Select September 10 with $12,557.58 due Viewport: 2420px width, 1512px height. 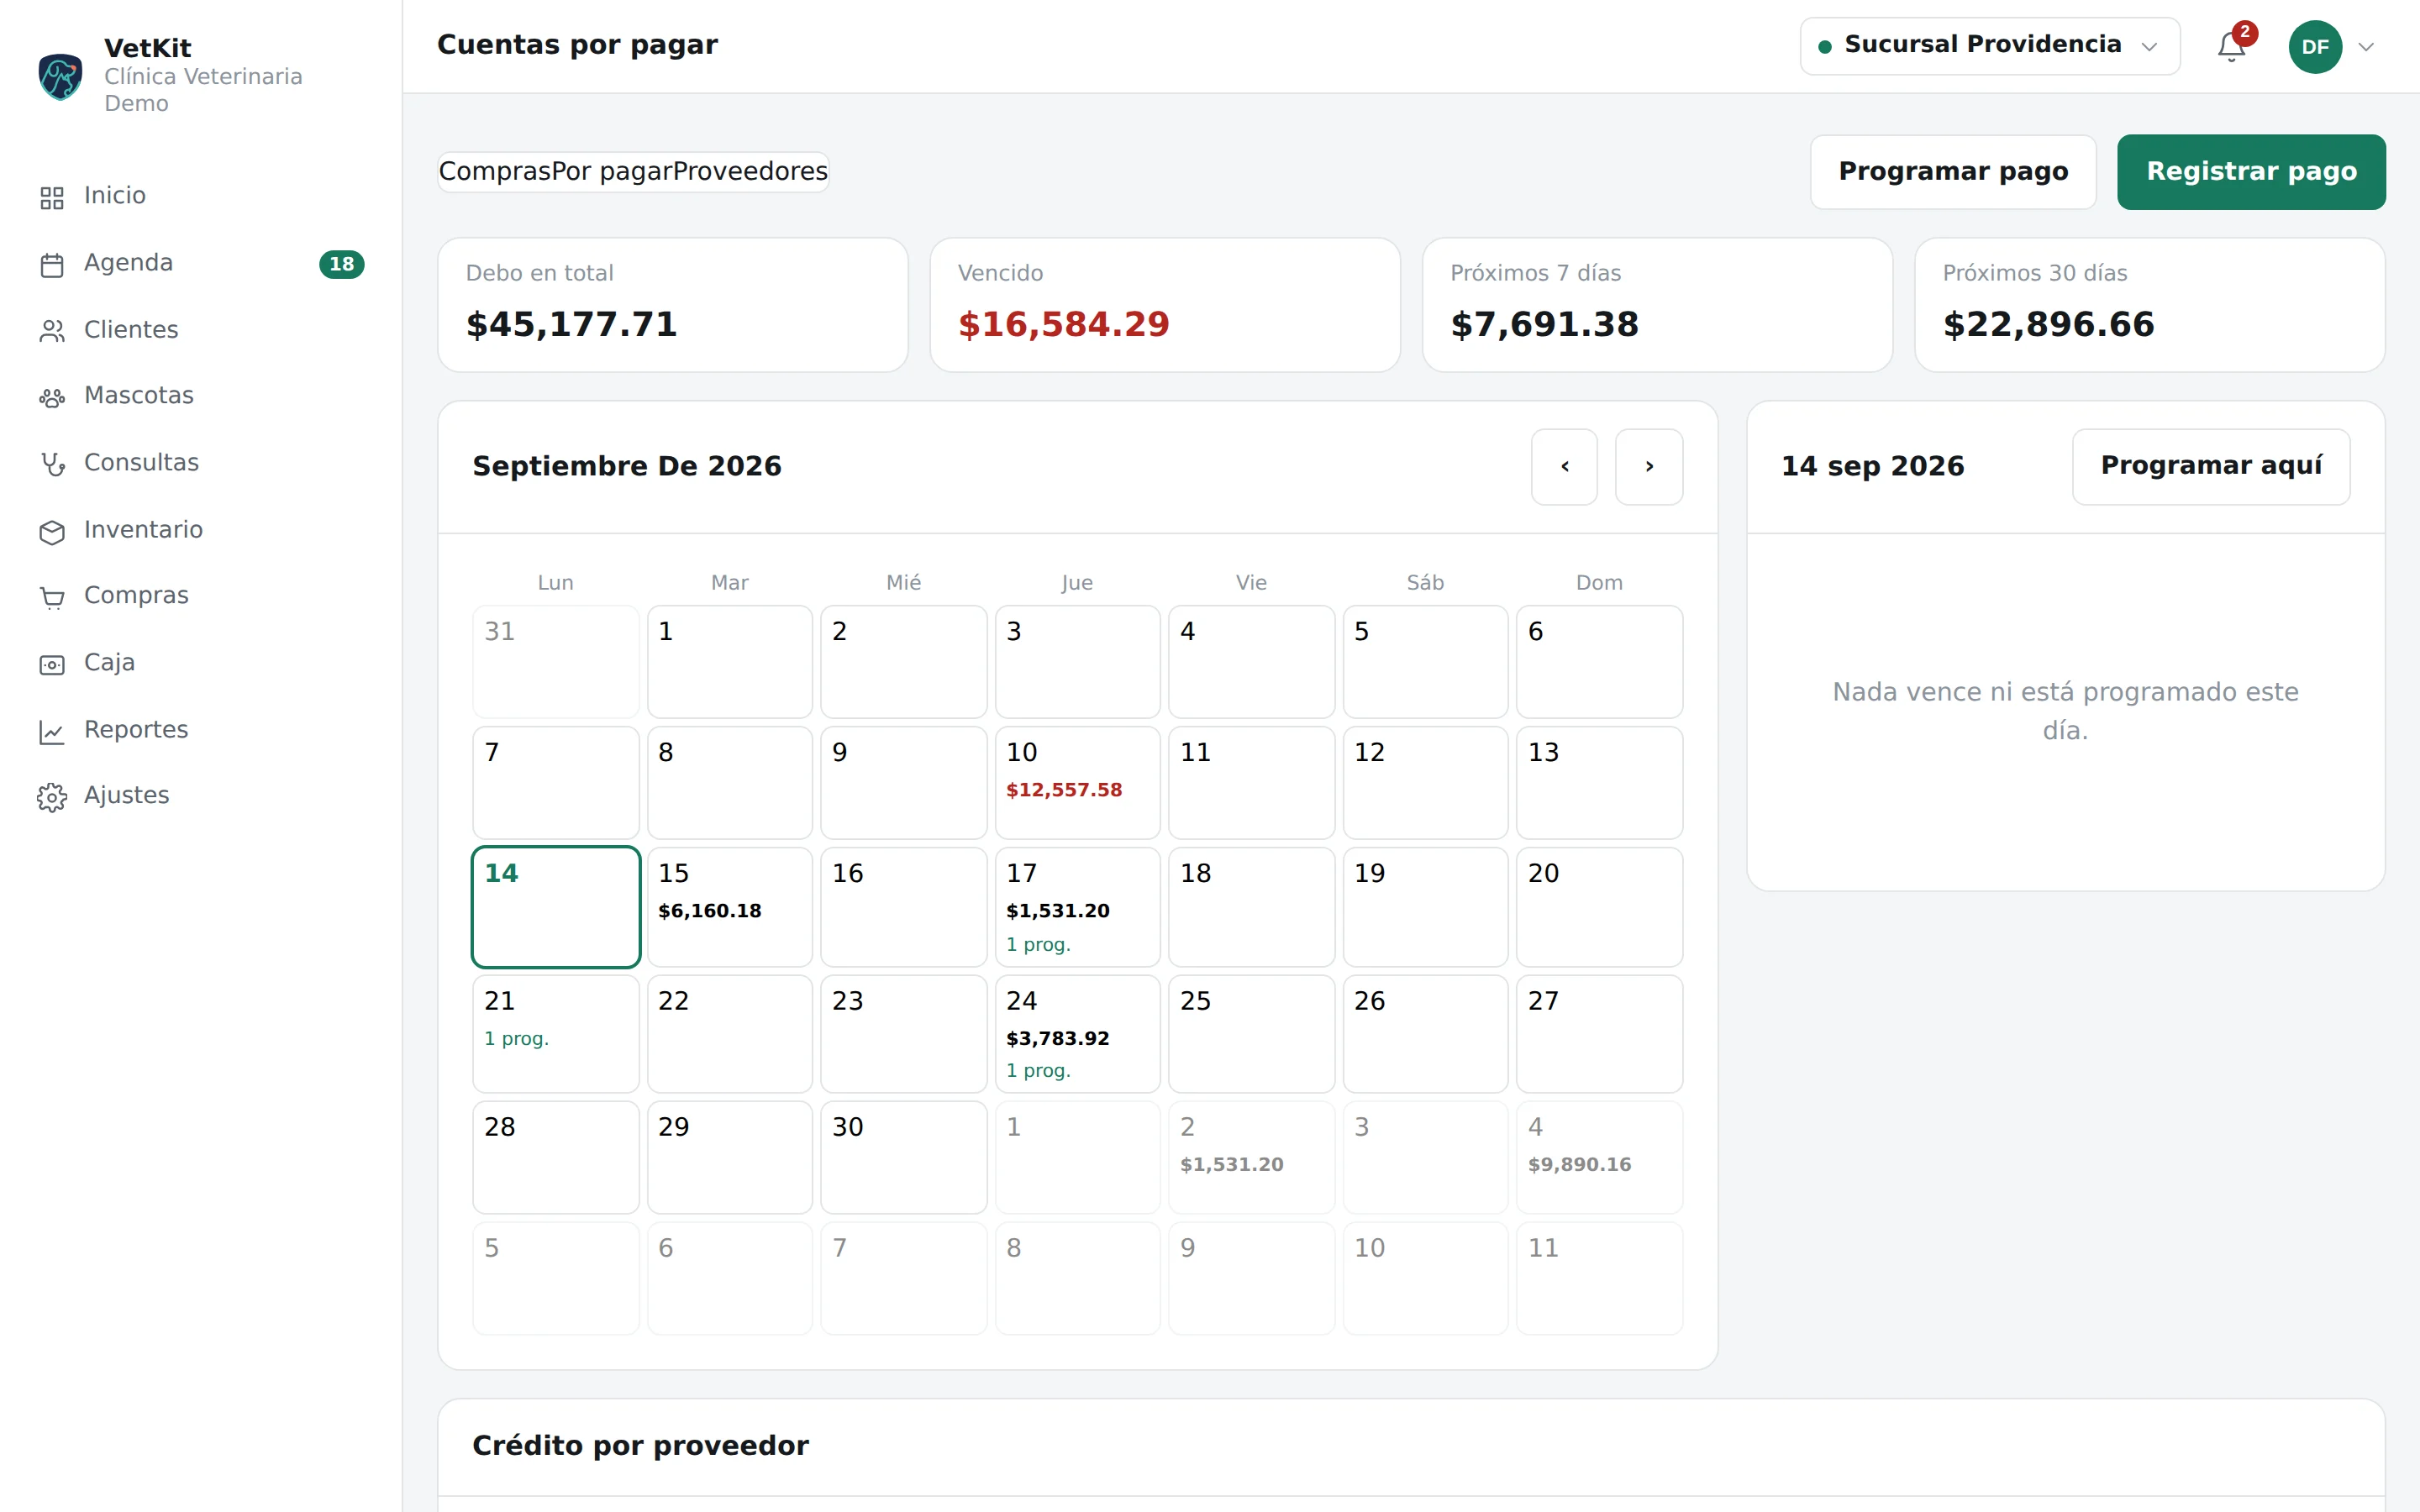pos(1077,782)
